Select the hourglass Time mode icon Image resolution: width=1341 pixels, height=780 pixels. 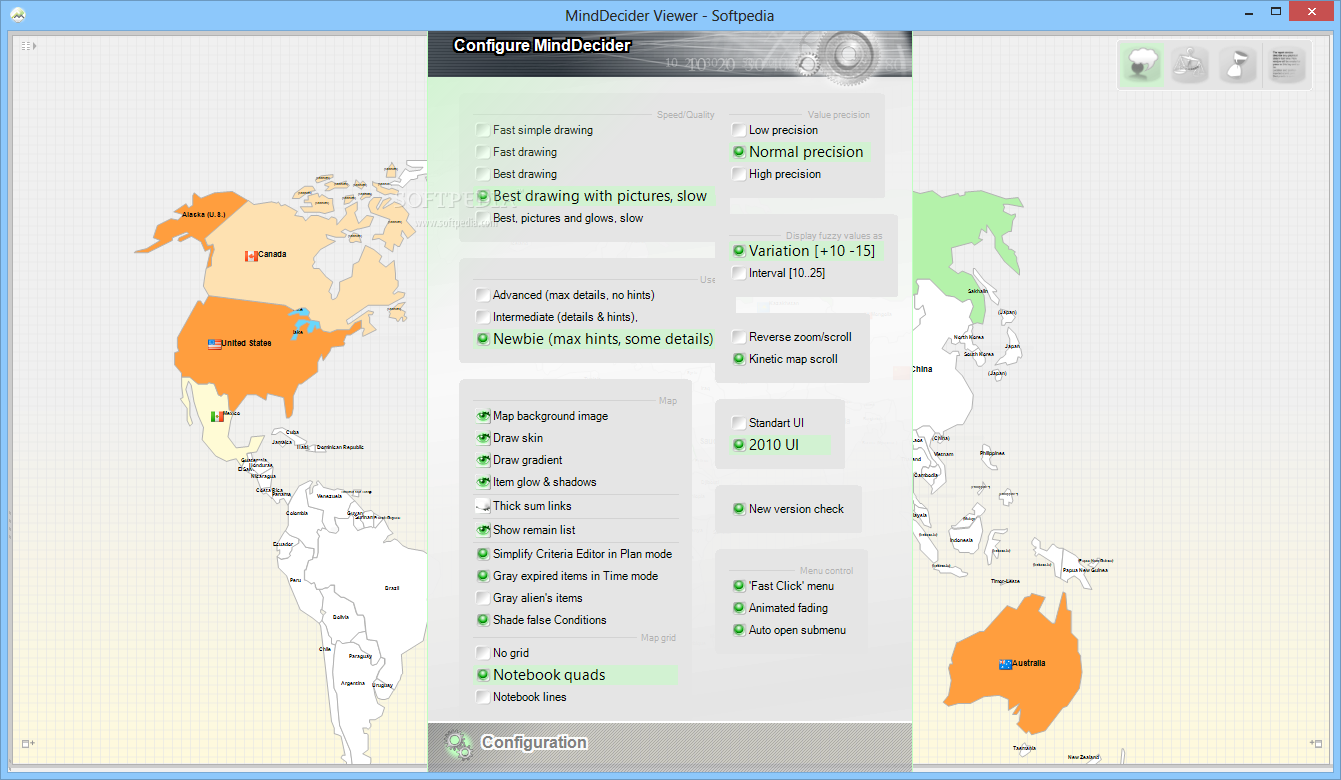coord(1238,65)
